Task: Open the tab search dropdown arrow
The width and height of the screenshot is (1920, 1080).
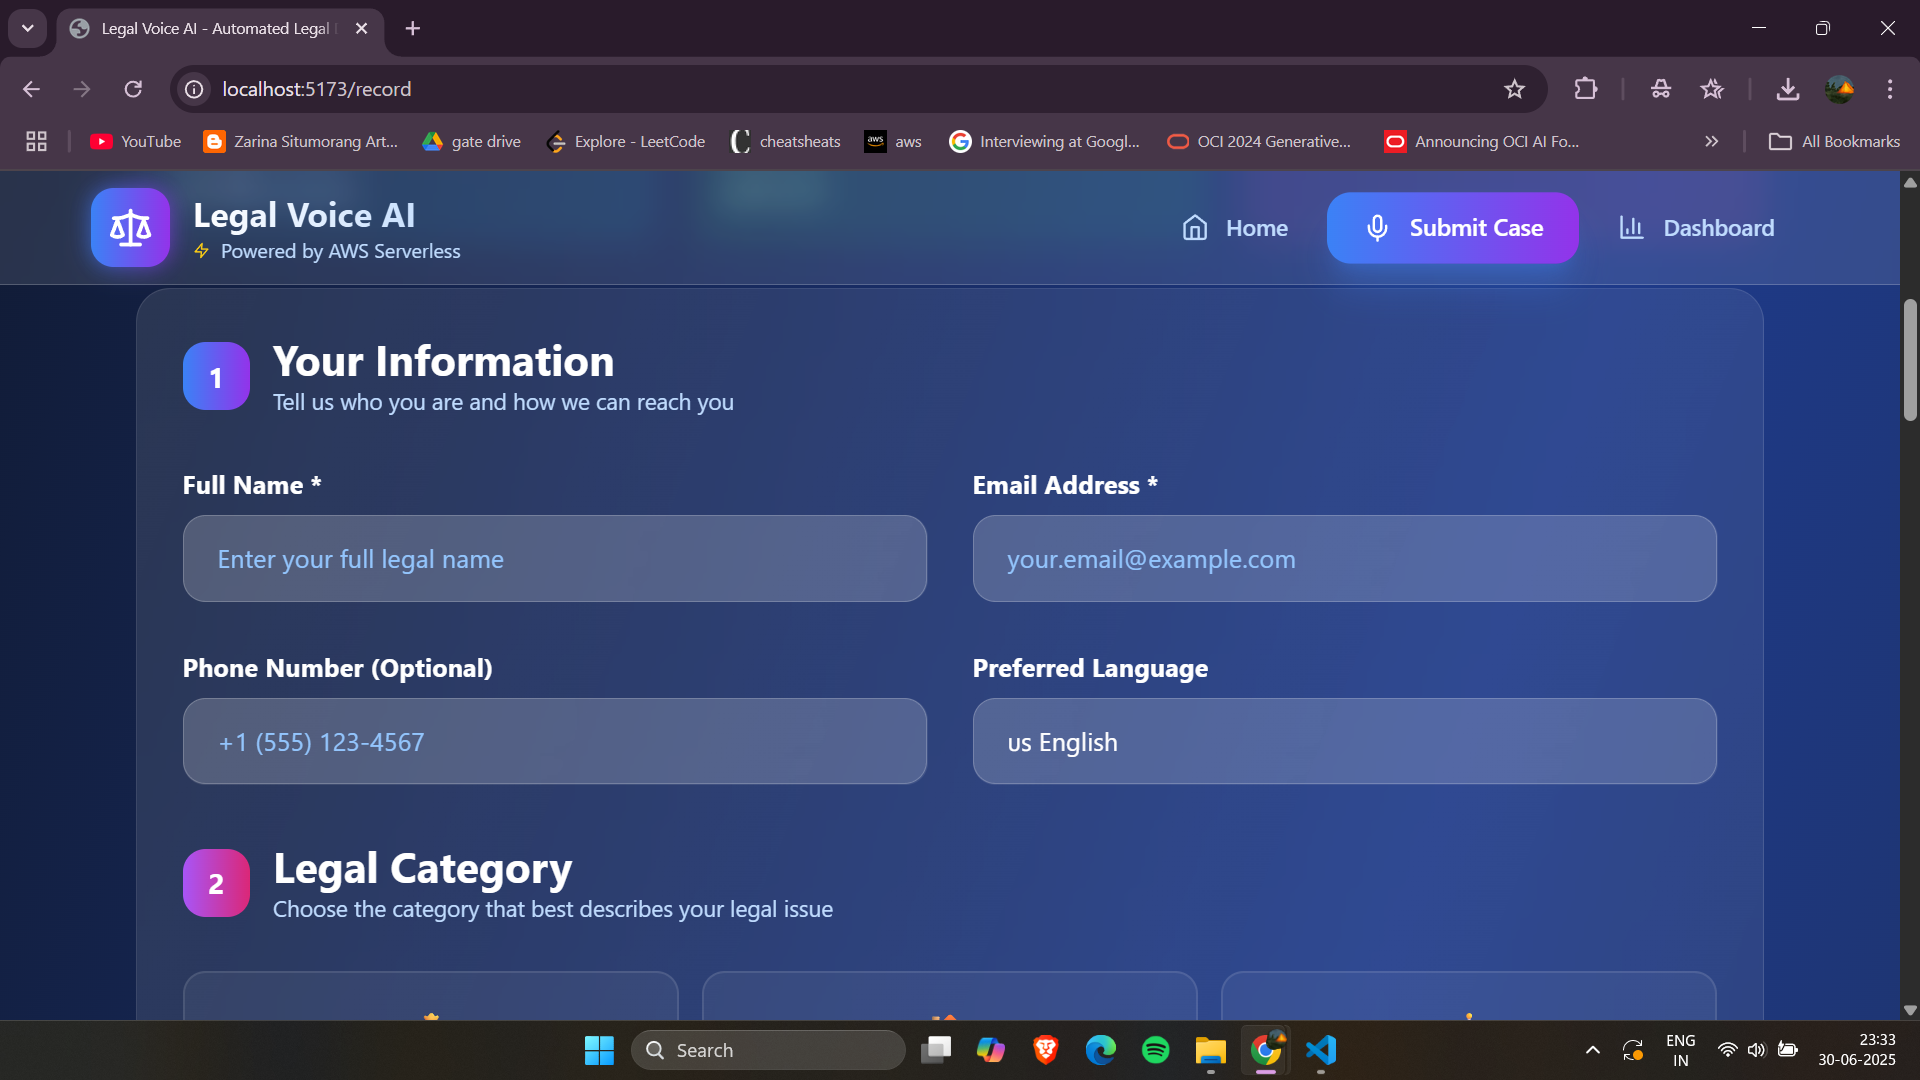Action: pyautogui.click(x=27, y=28)
